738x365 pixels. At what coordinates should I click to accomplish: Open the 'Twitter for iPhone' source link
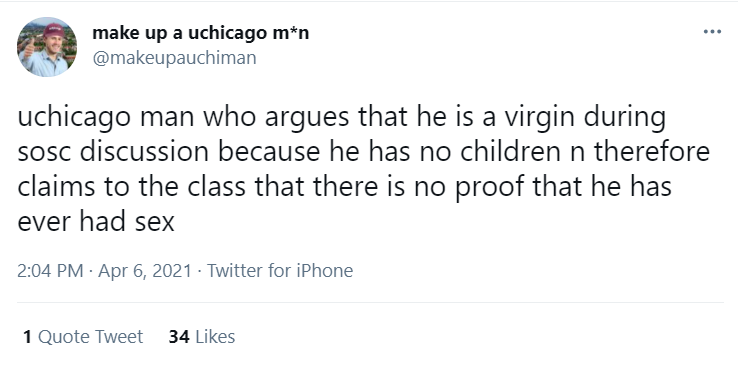point(280,271)
